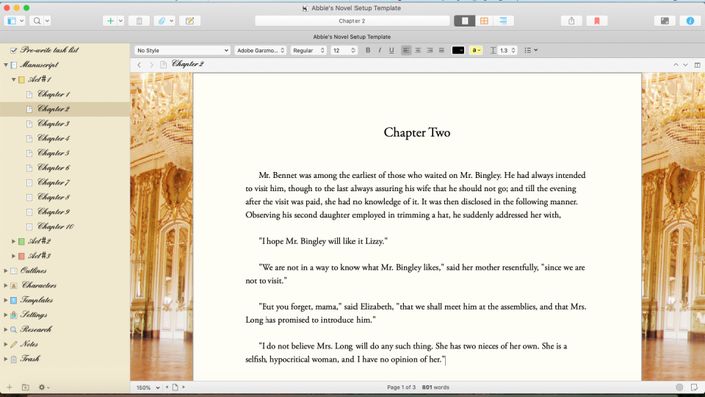Click the Trash delete toolbar icon

click(x=139, y=21)
